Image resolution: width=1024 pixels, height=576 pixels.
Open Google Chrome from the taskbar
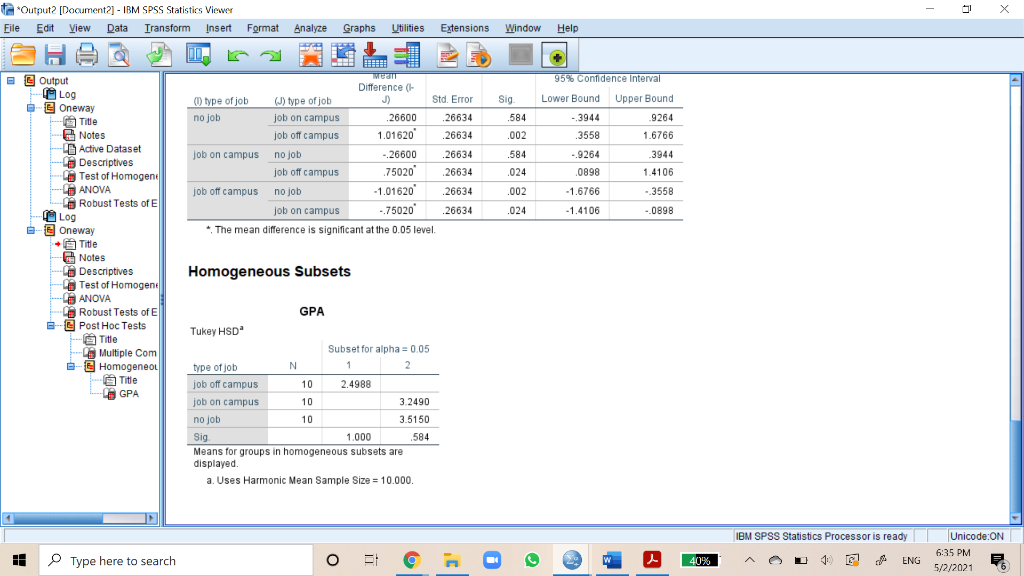pyautogui.click(x=411, y=560)
